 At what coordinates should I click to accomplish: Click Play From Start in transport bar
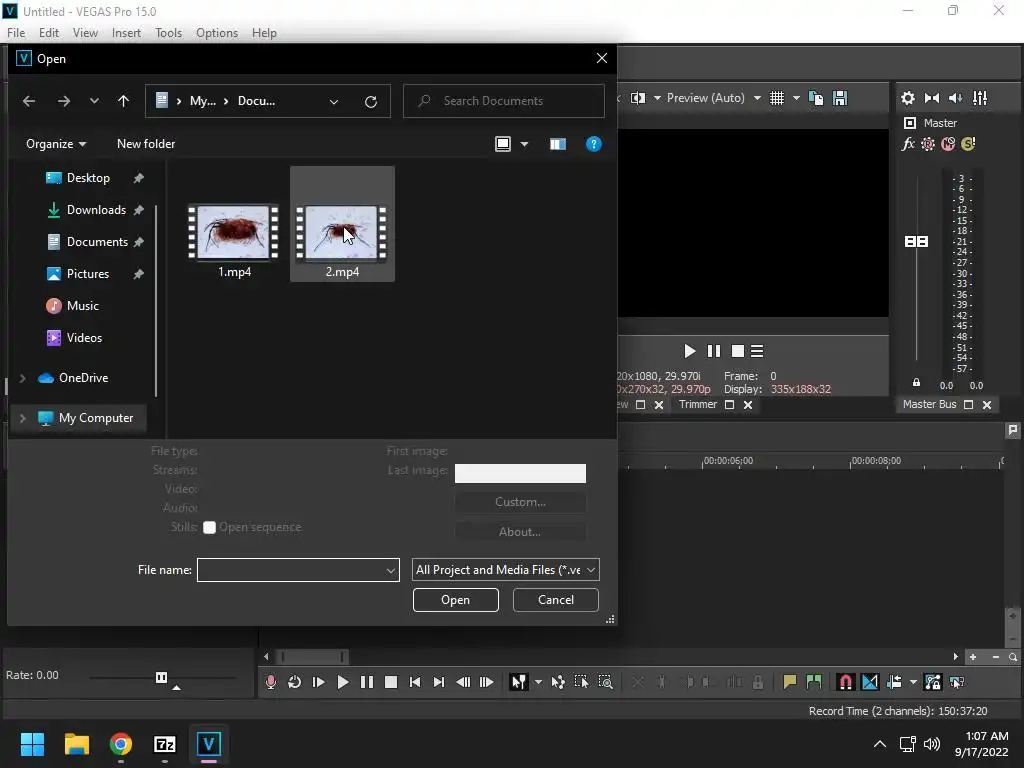click(x=319, y=682)
